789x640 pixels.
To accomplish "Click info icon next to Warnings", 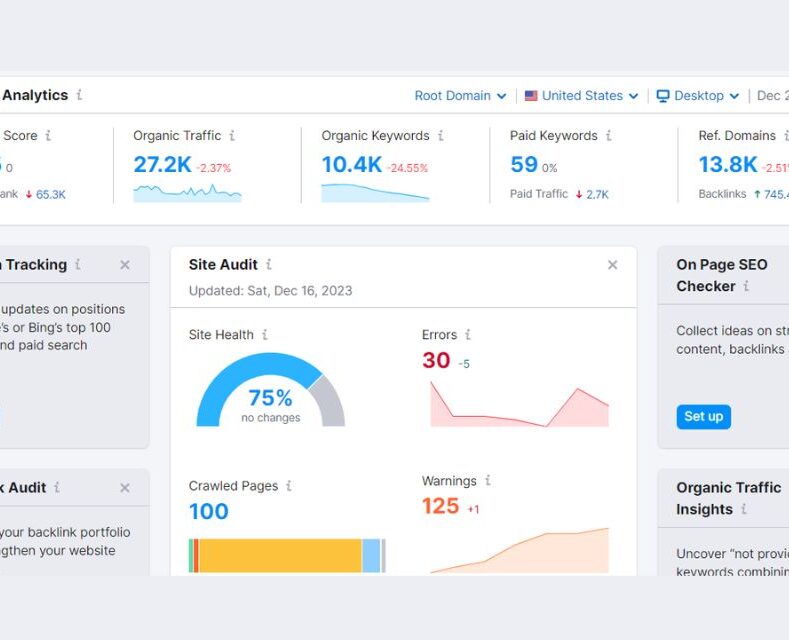I will (487, 481).
